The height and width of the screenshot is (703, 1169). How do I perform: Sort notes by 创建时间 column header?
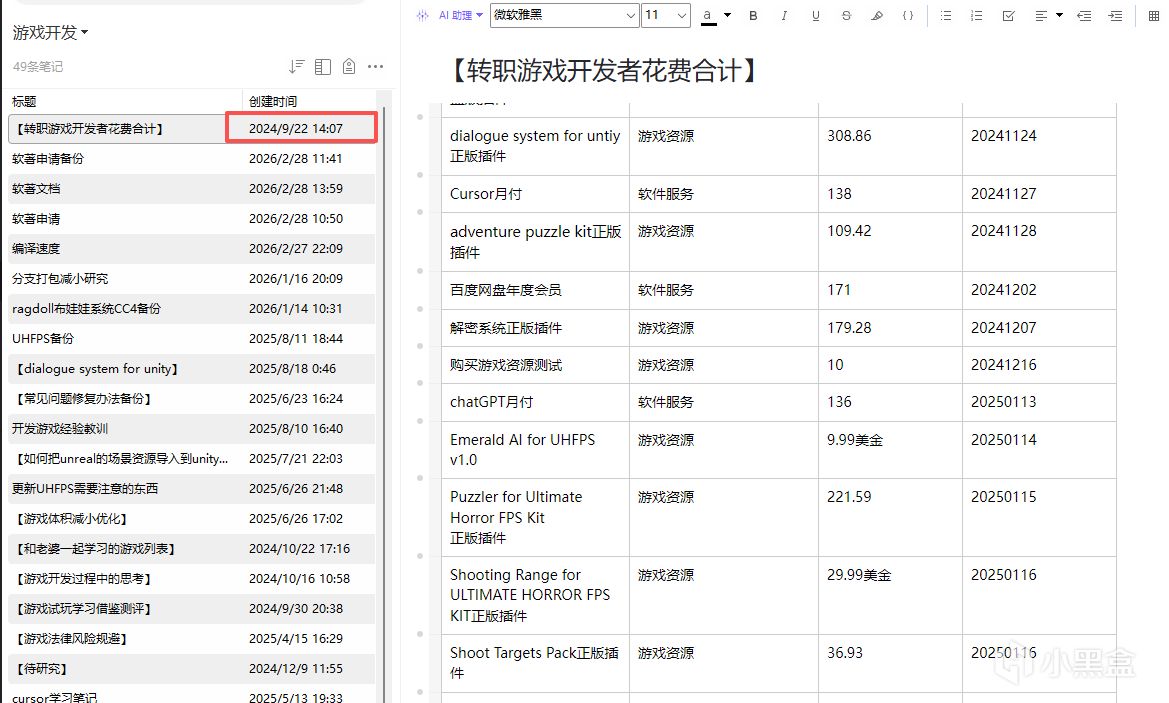tap(273, 101)
